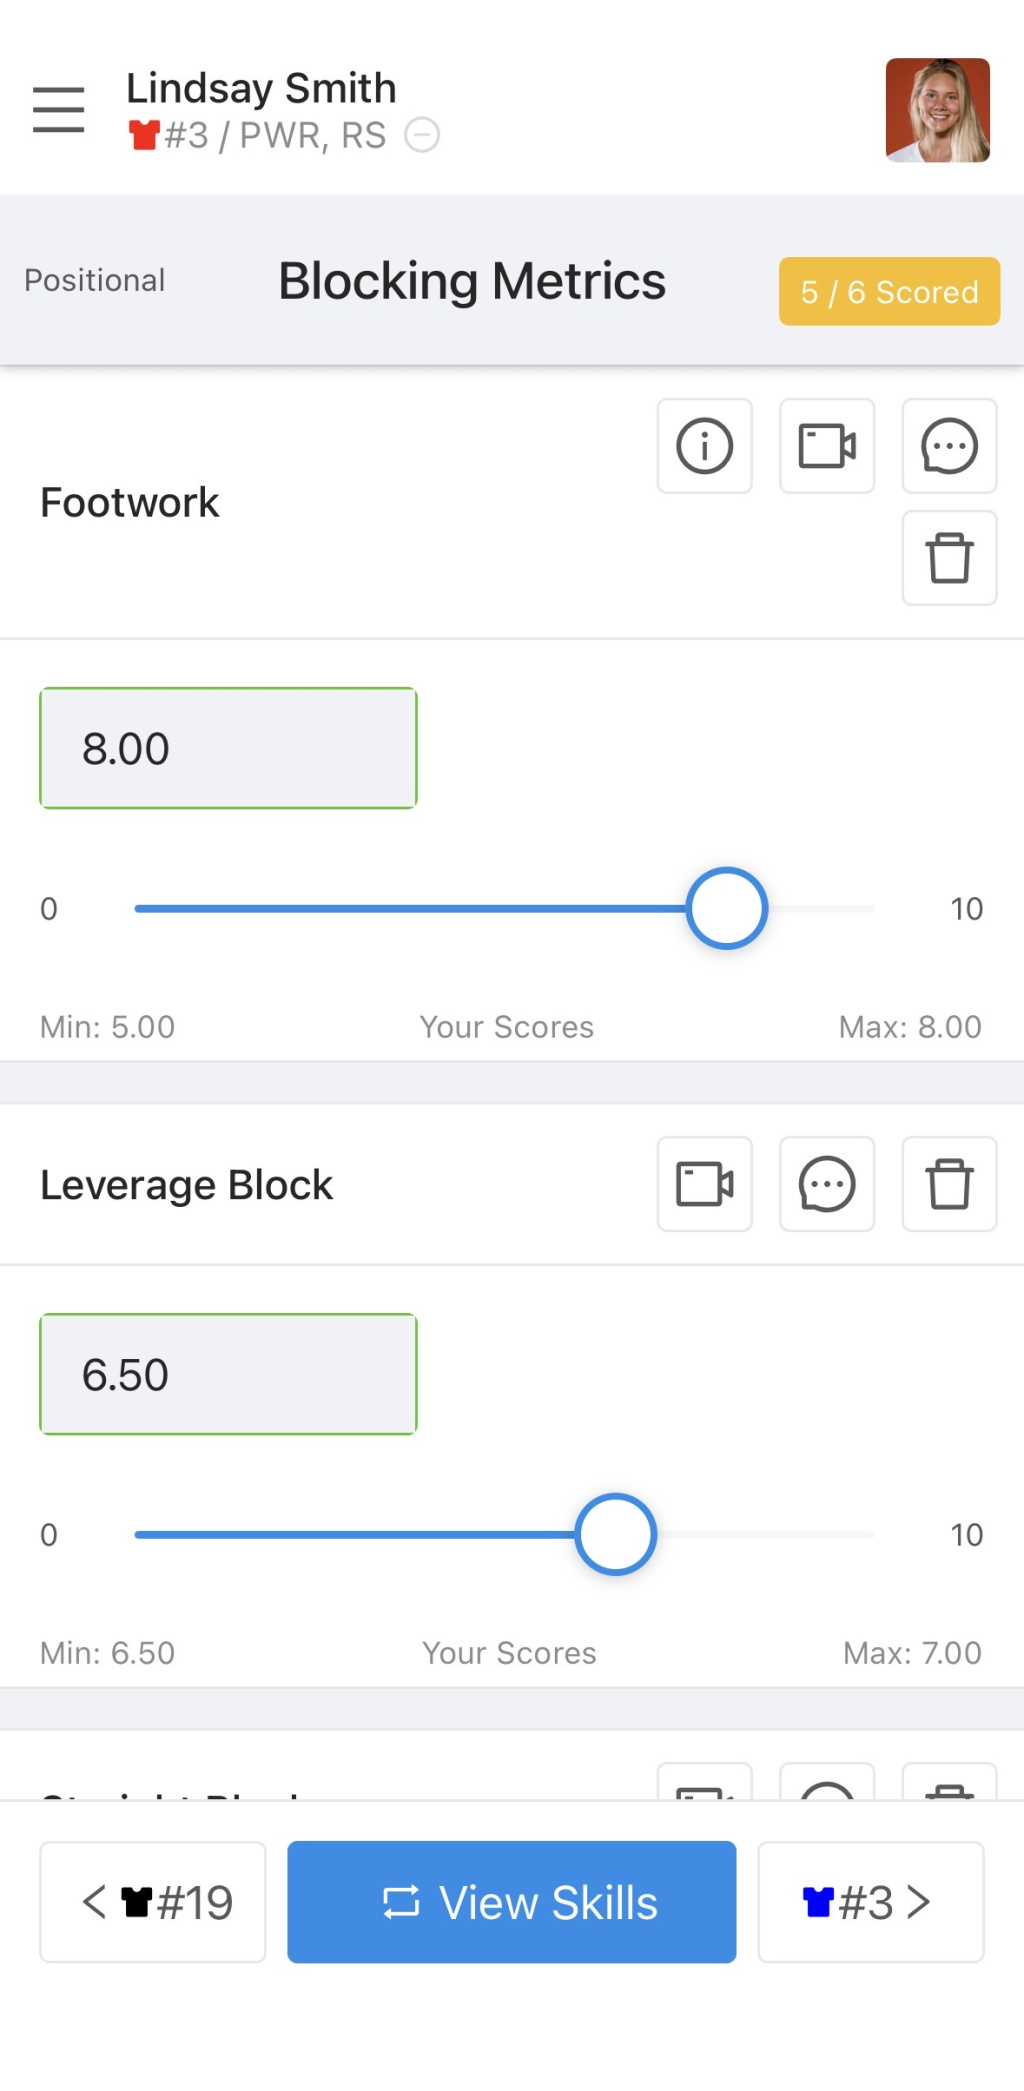Tap the Blocking Metrics heading
Image resolution: width=1024 pixels, height=2091 pixels.
coord(472,281)
